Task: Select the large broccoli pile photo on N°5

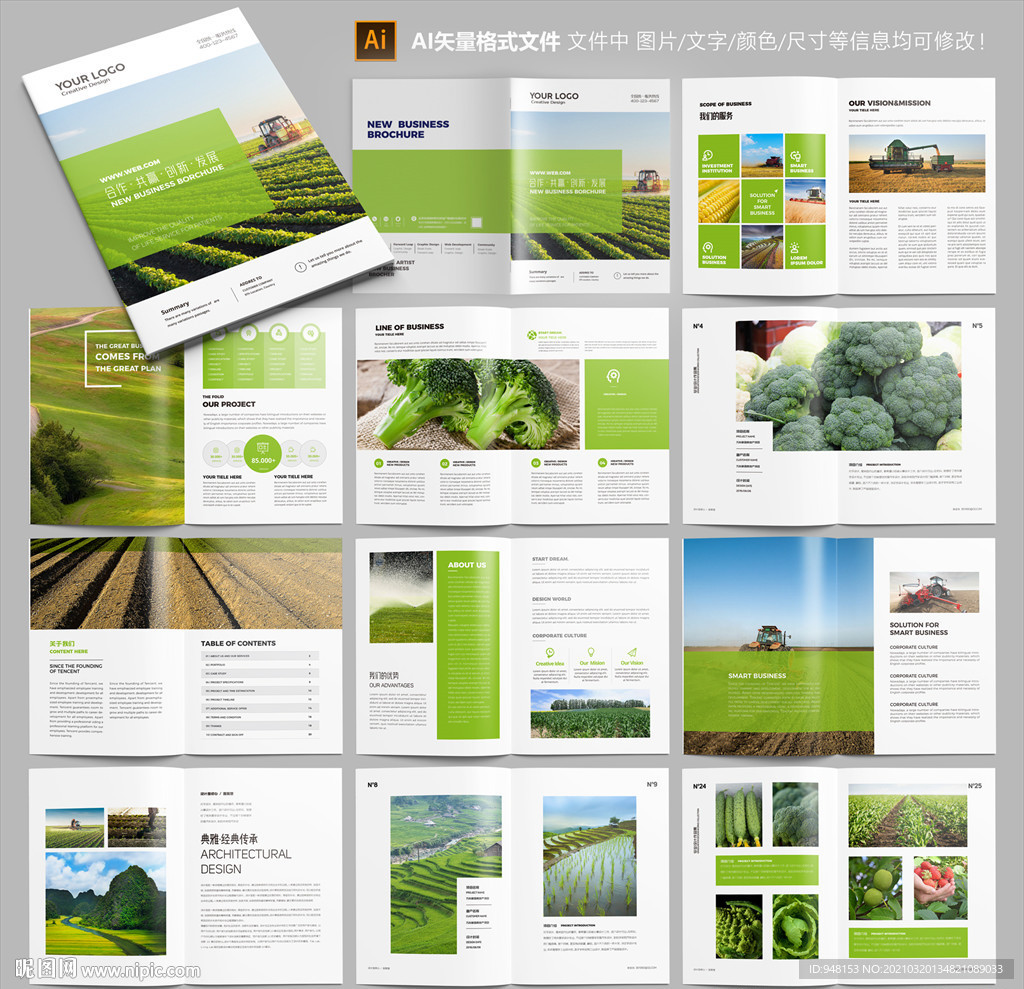Action: coord(848,385)
